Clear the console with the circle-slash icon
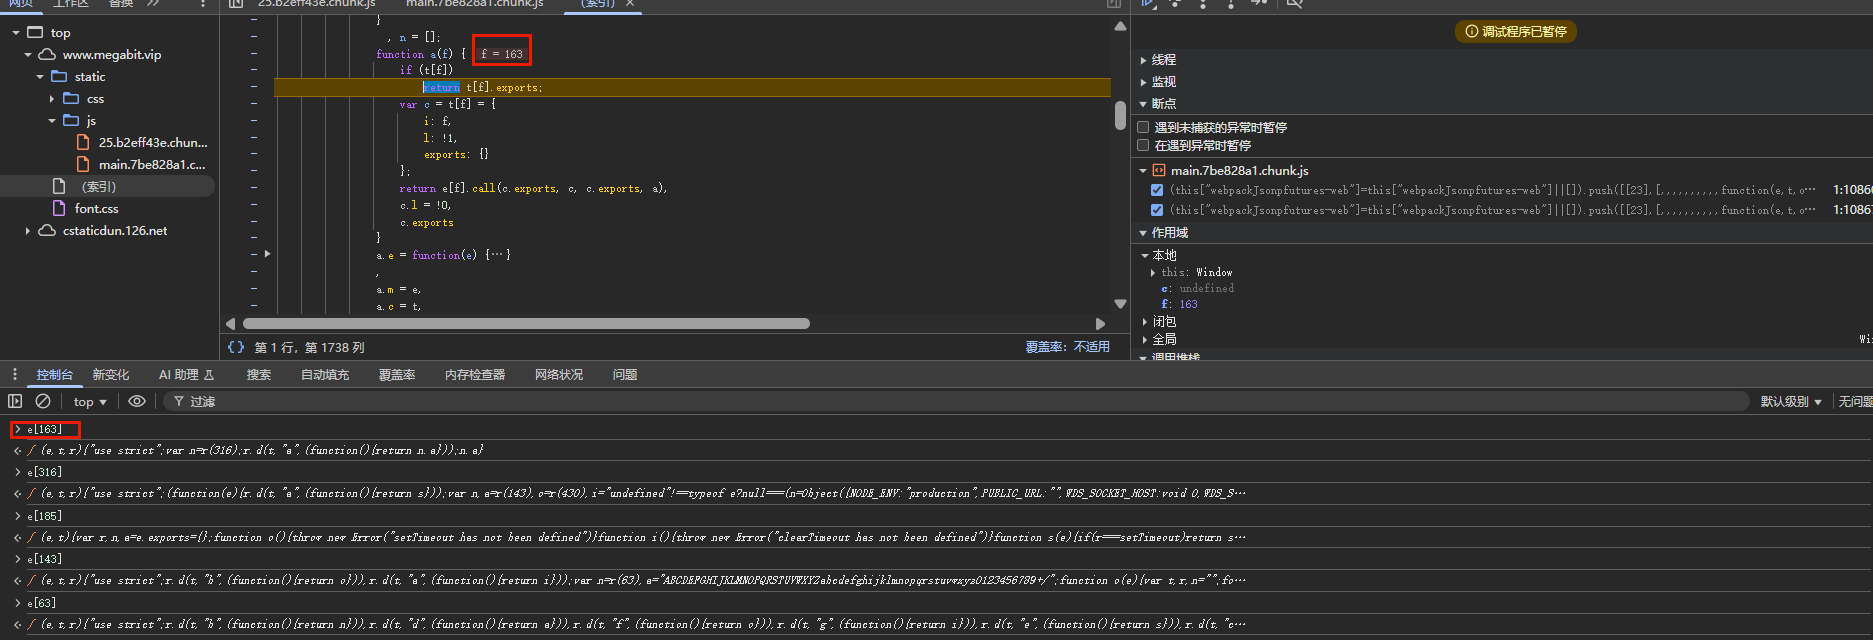 pyautogui.click(x=43, y=401)
